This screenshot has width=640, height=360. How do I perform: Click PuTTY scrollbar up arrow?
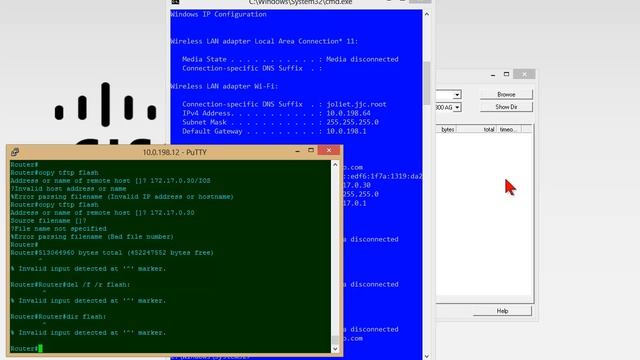[x=335, y=164]
